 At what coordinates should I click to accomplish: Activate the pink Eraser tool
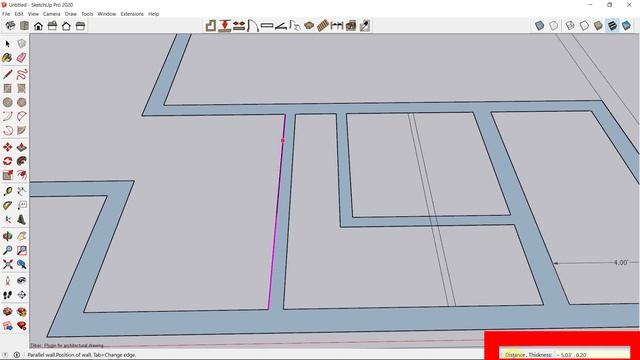(x=22, y=58)
